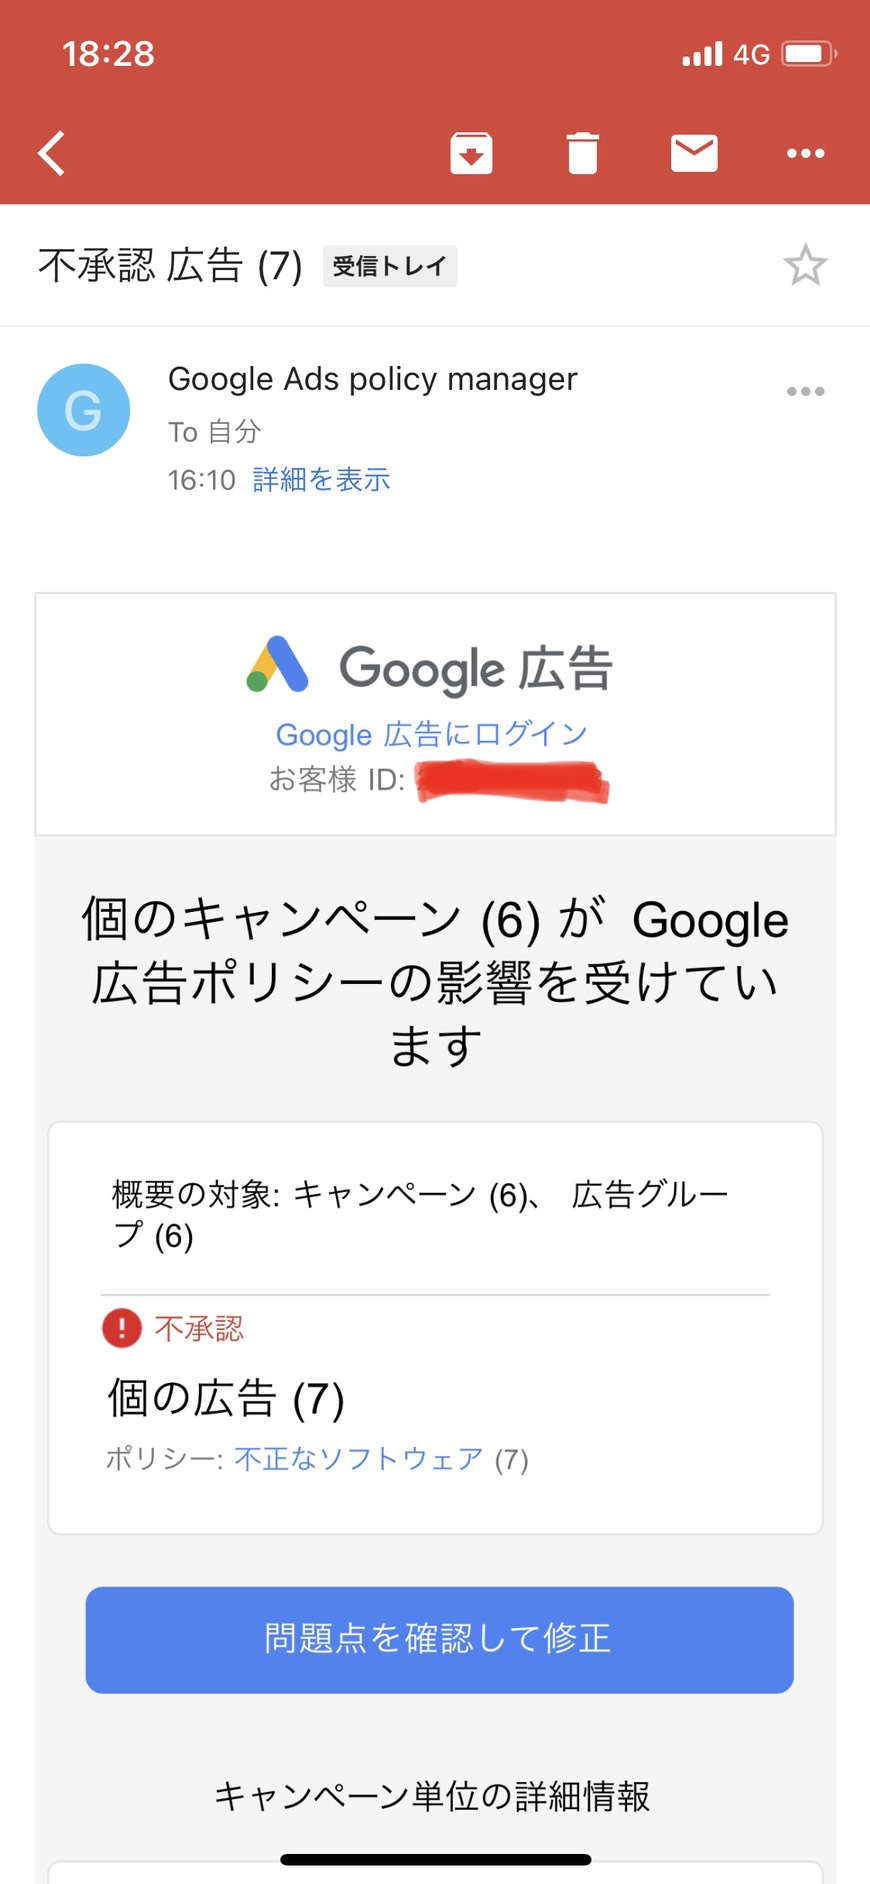Tap the back arrow icon
870x1884 pixels.
[x=52, y=153]
